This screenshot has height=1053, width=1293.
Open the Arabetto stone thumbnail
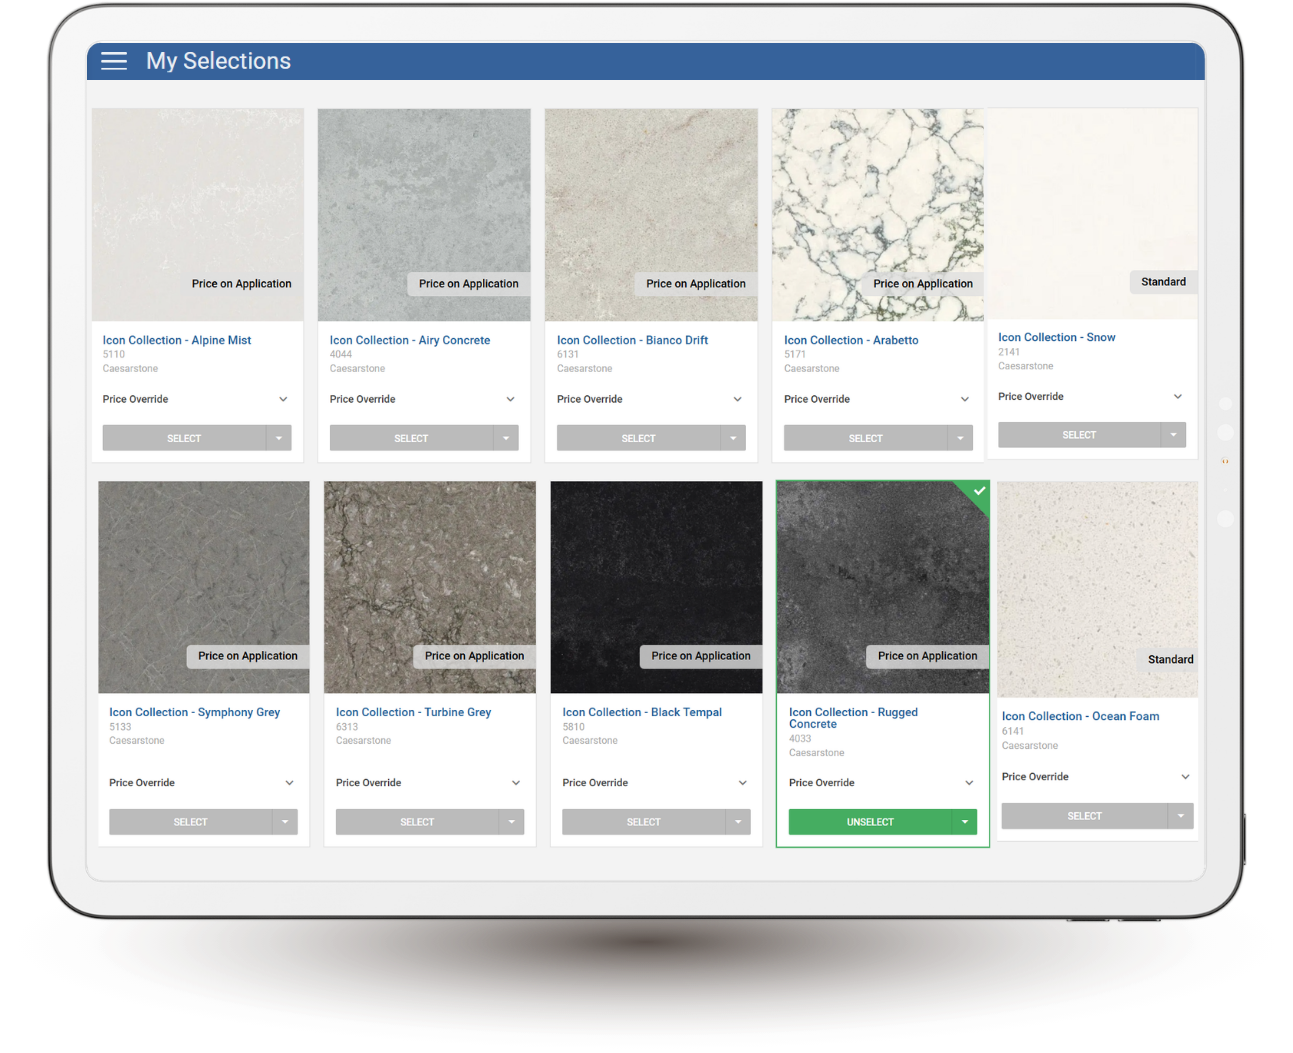[x=878, y=215]
